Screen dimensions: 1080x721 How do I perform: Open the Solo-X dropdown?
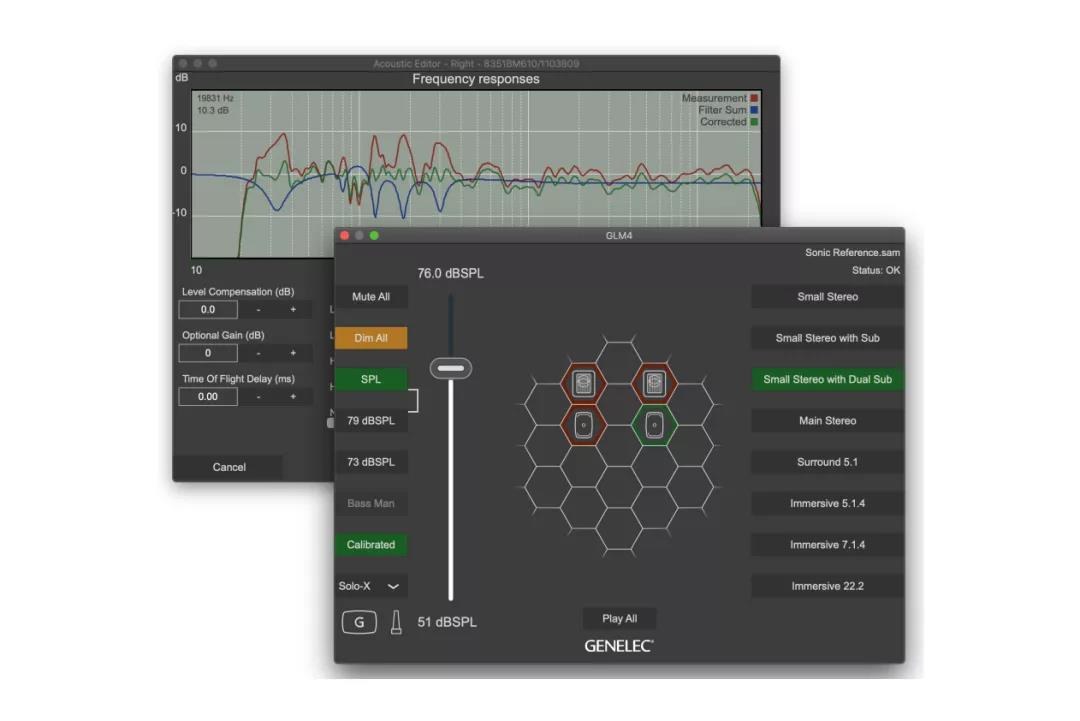point(371,586)
